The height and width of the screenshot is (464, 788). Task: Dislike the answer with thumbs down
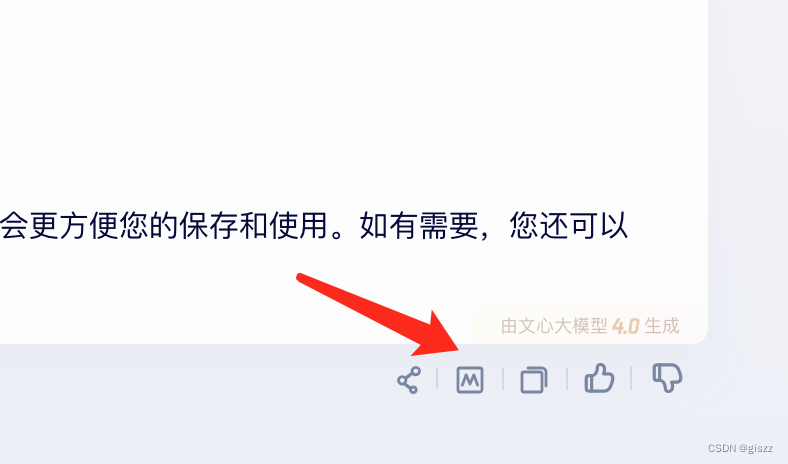pos(667,378)
